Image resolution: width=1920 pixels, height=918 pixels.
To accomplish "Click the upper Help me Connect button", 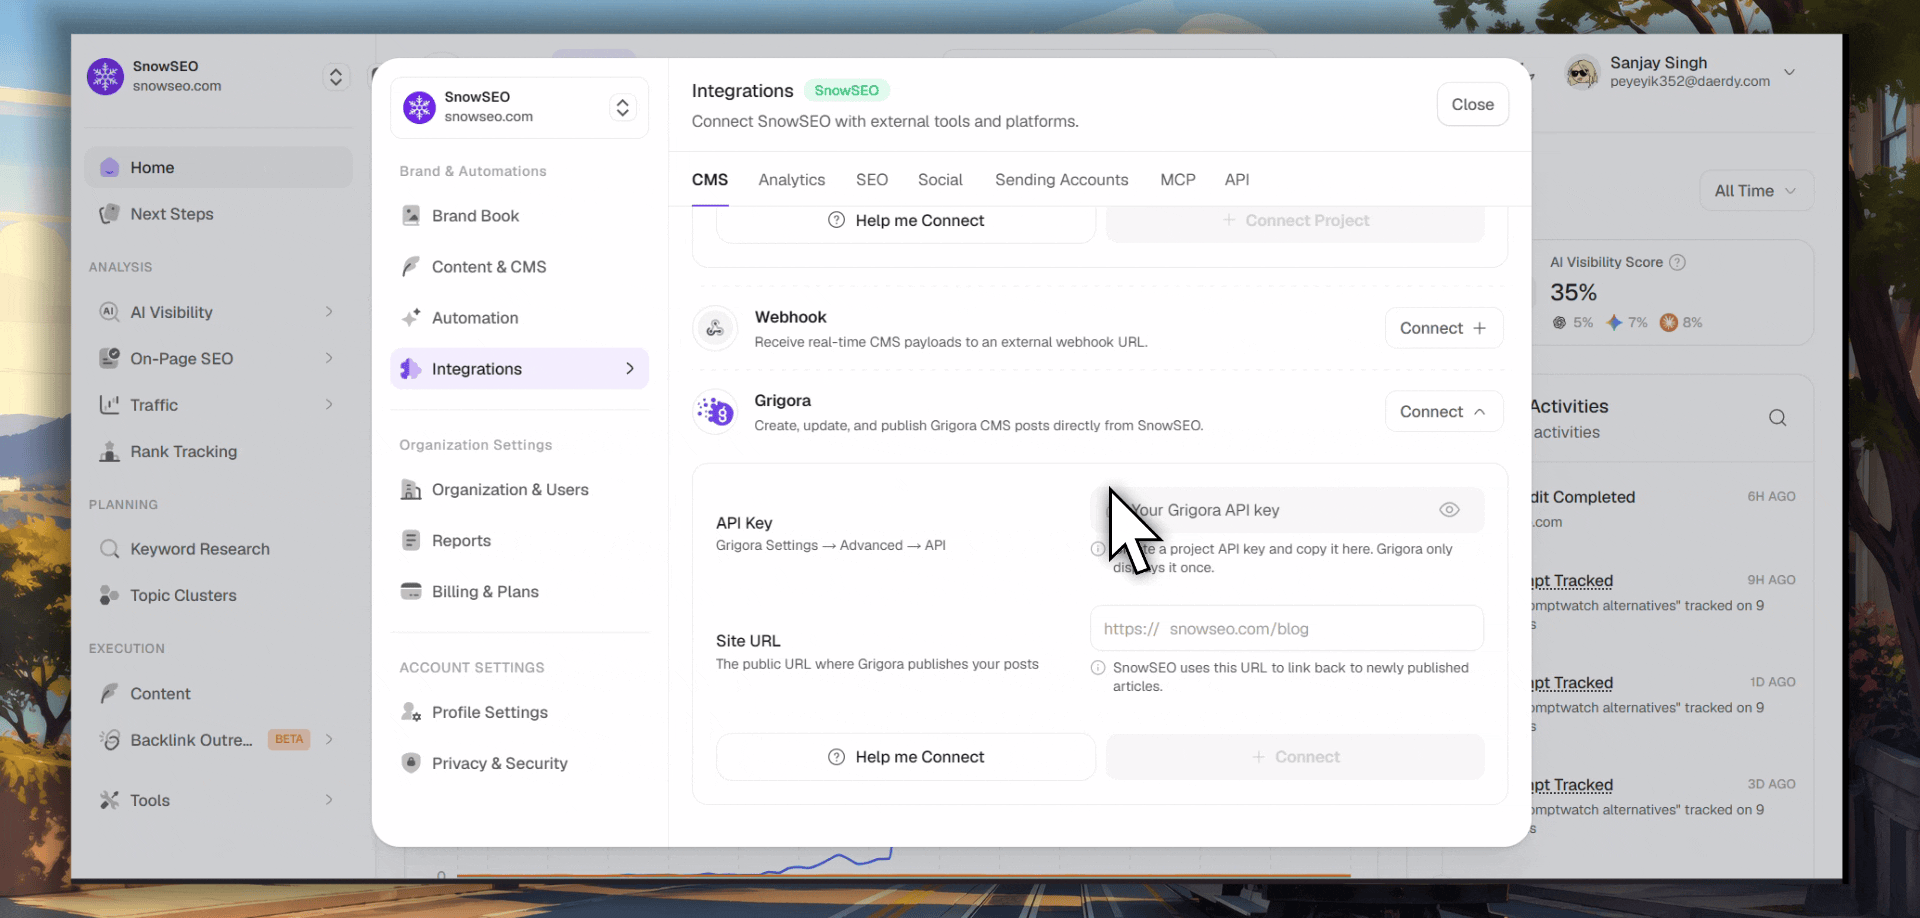I will coord(905,222).
